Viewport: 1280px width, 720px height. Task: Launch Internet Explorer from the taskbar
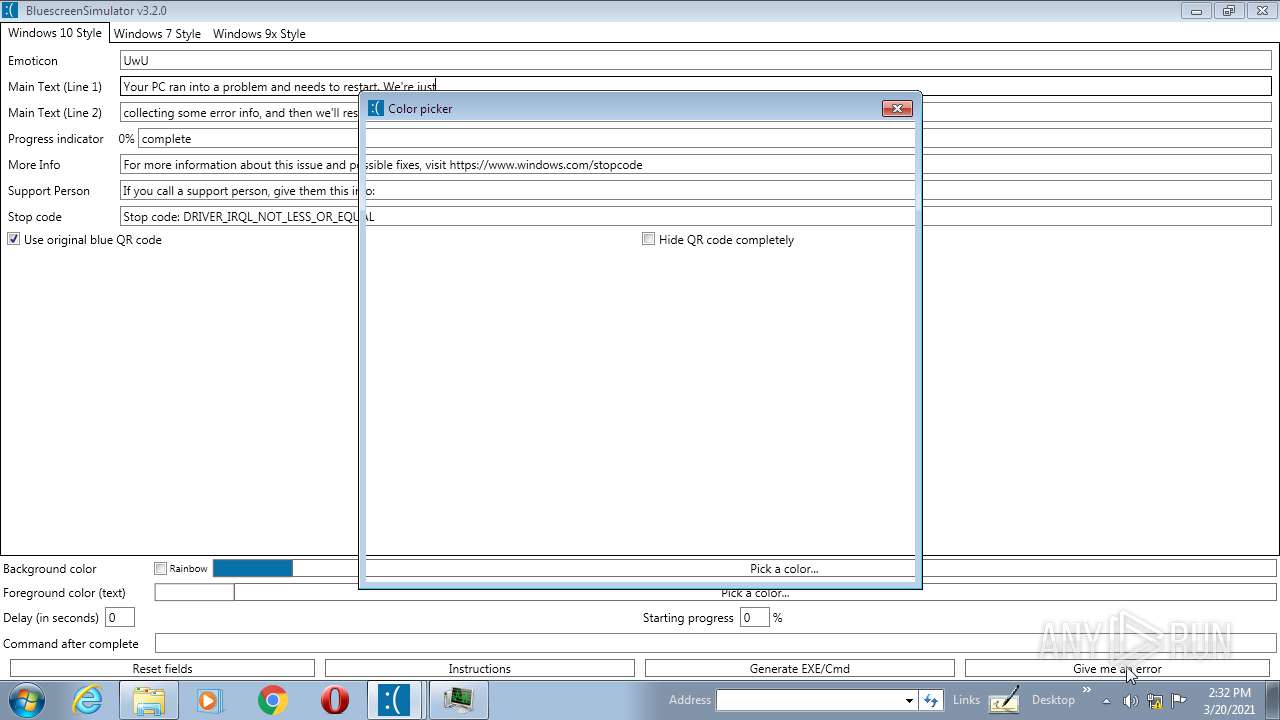tap(87, 700)
